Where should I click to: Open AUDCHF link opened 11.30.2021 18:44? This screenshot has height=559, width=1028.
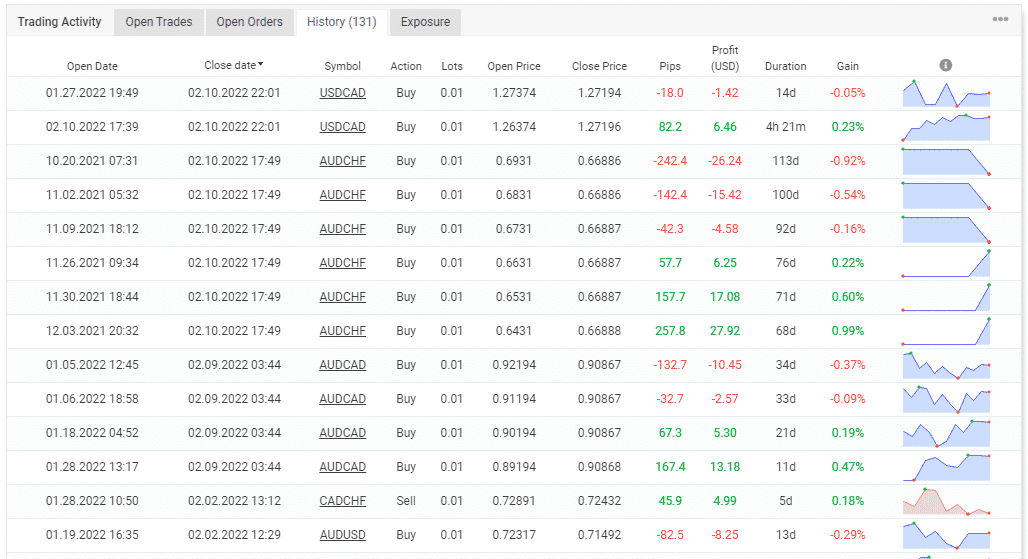(x=342, y=298)
